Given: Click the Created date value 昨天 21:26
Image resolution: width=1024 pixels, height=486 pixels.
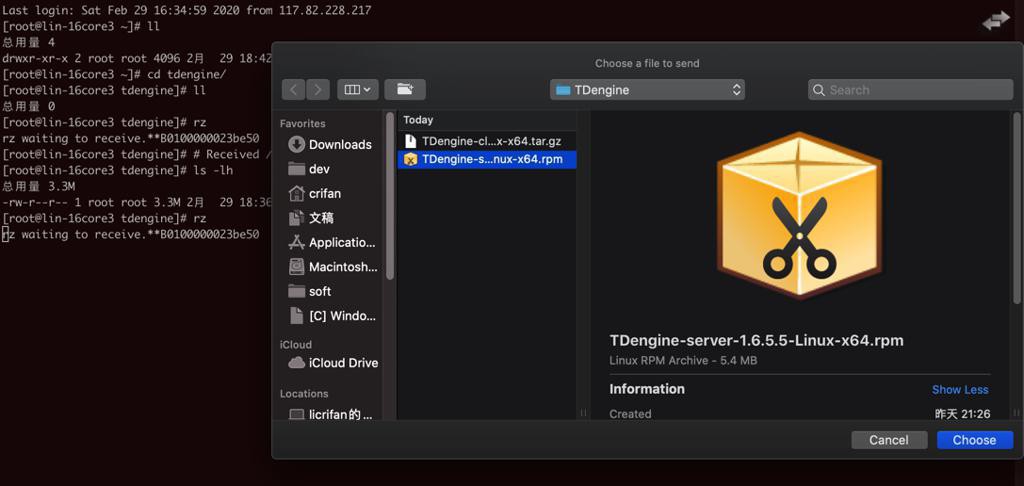Looking at the screenshot, I should pos(963,413).
